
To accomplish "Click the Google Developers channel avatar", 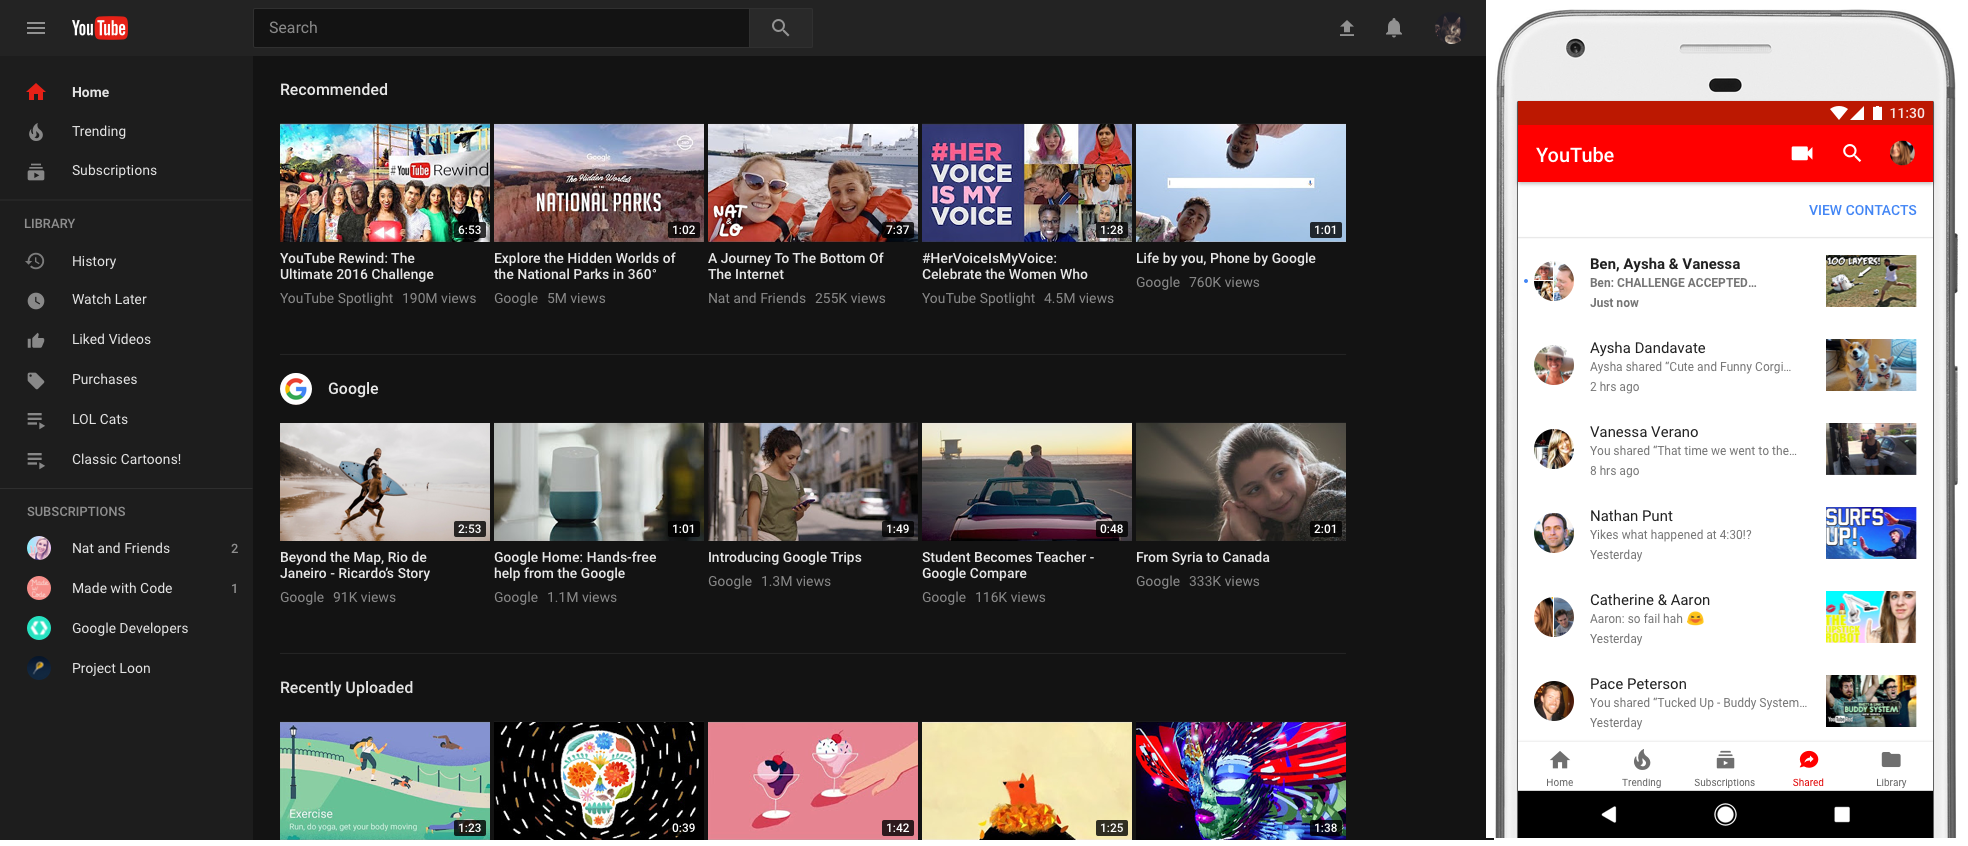I will pos(39,628).
